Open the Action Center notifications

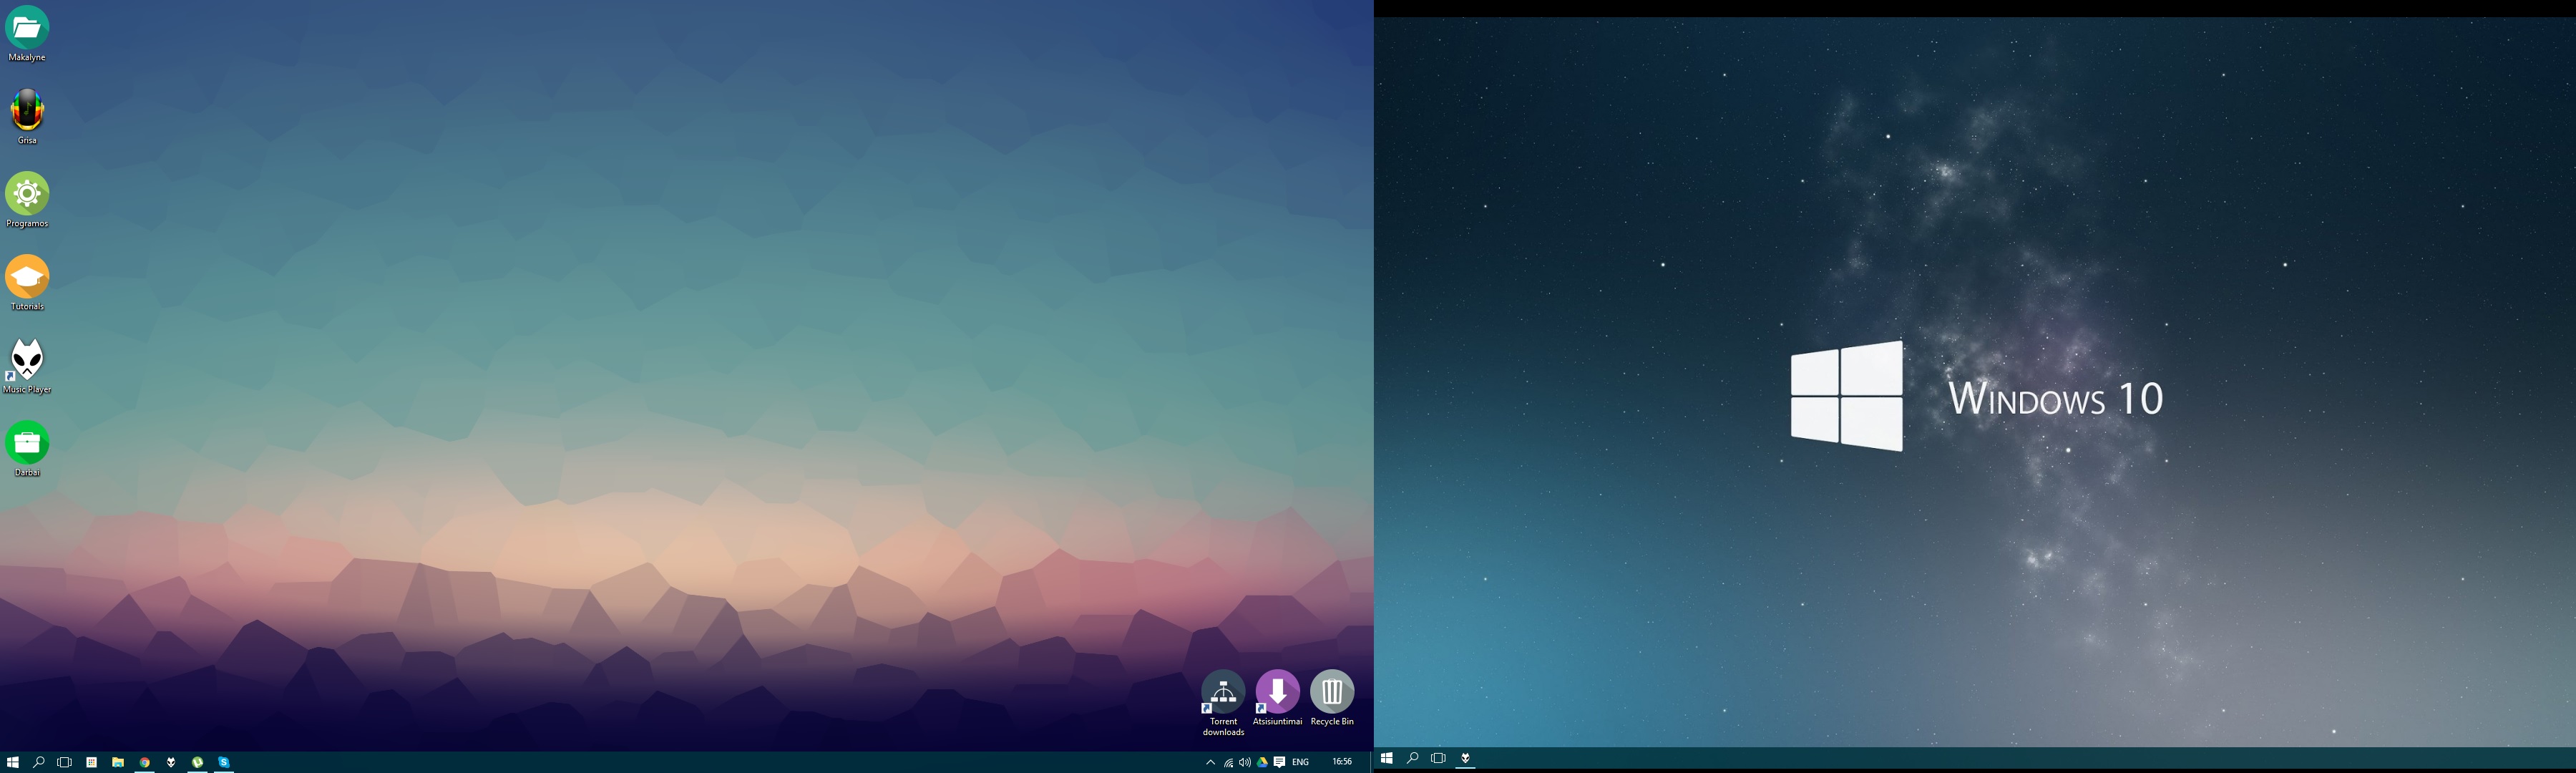[1279, 762]
